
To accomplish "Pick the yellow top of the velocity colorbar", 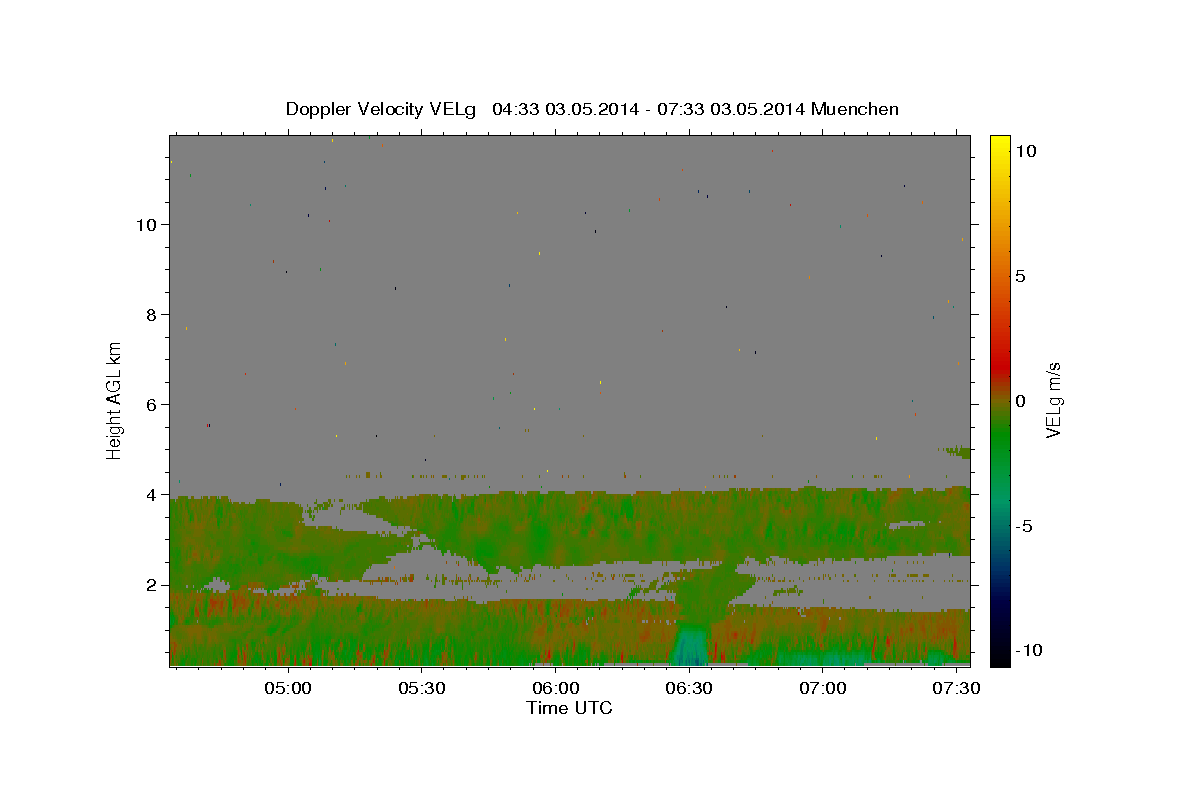I will (x=1000, y=142).
